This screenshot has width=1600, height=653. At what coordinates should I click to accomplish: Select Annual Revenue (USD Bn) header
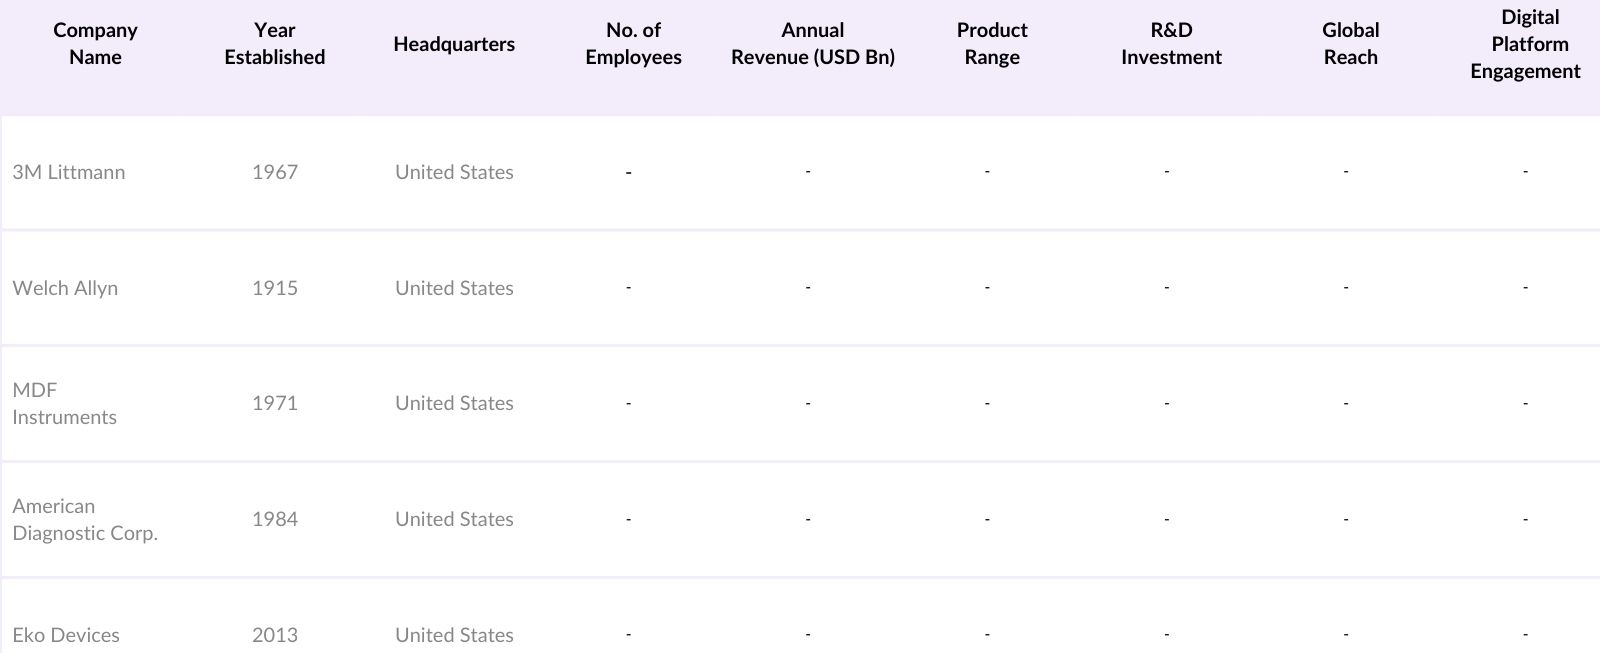point(812,44)
